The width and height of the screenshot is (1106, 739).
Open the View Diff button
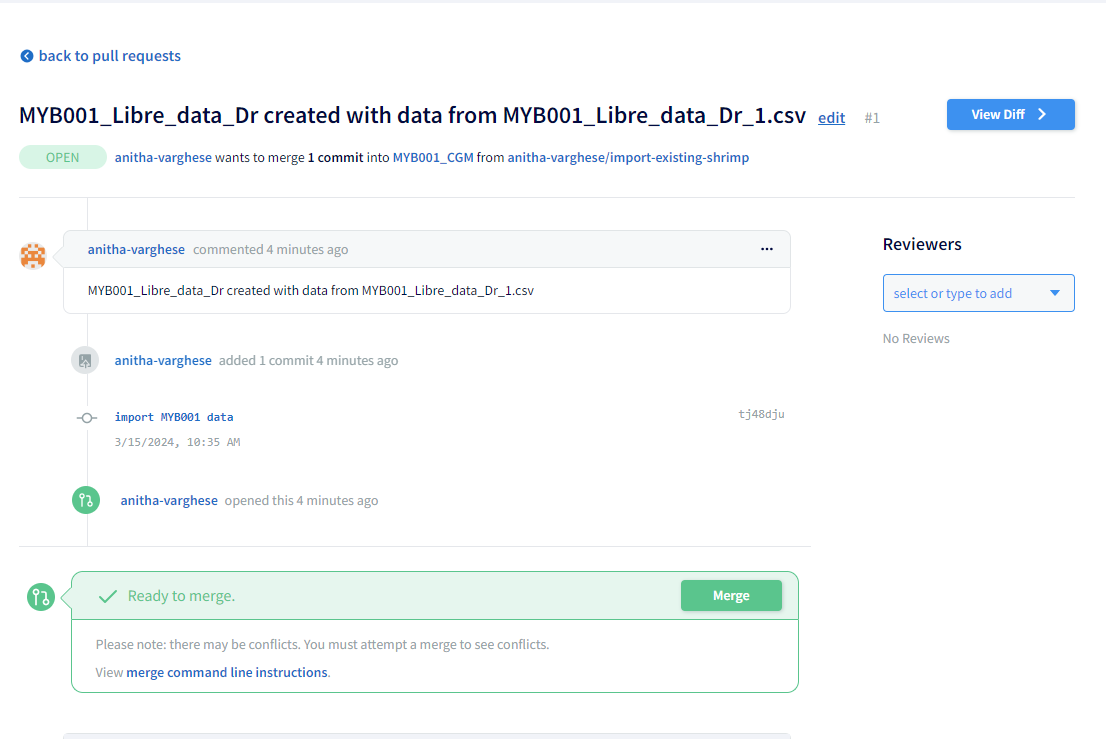[1010, 114]
